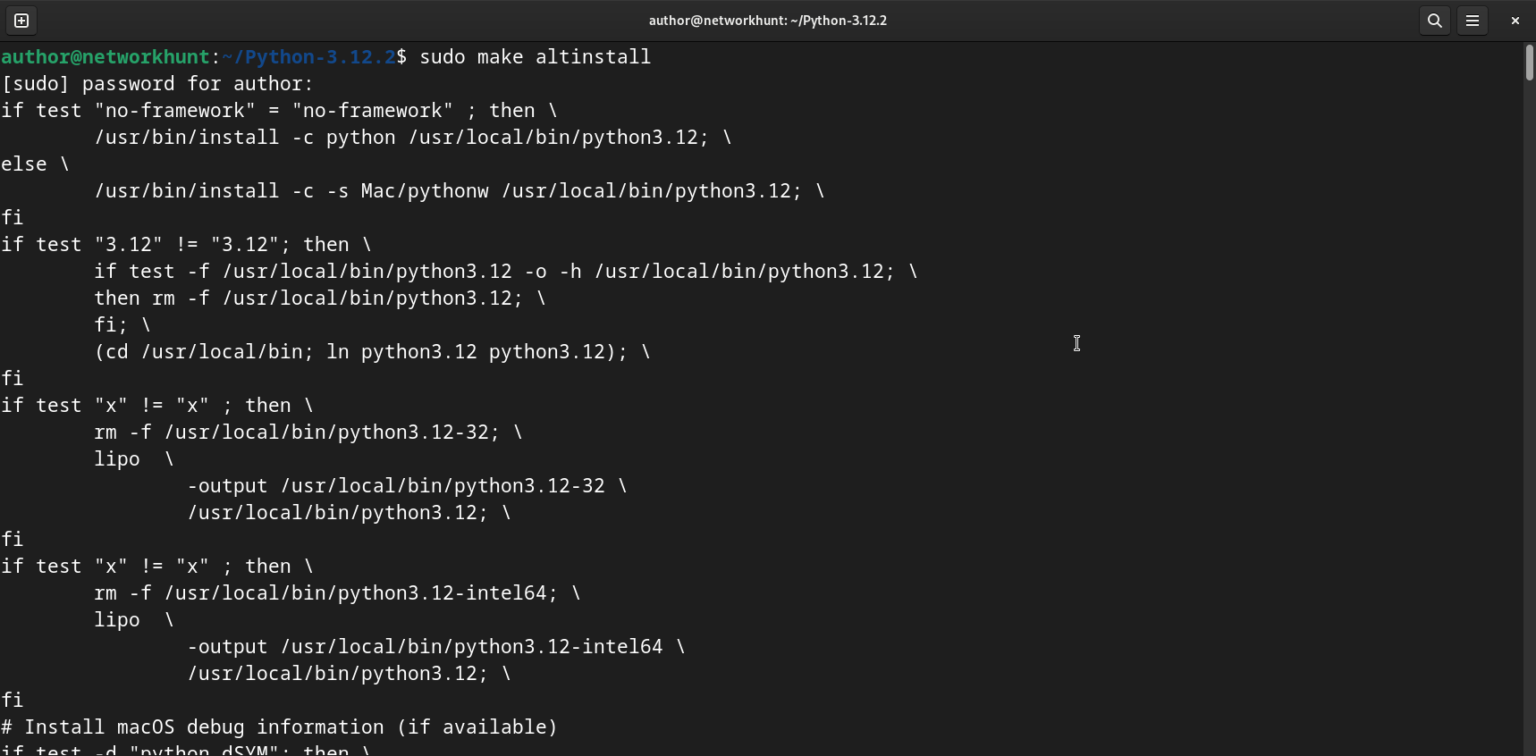Click the 'sudo make altinstall' command text
The image size is (1536, 756).
click(535, 57)
